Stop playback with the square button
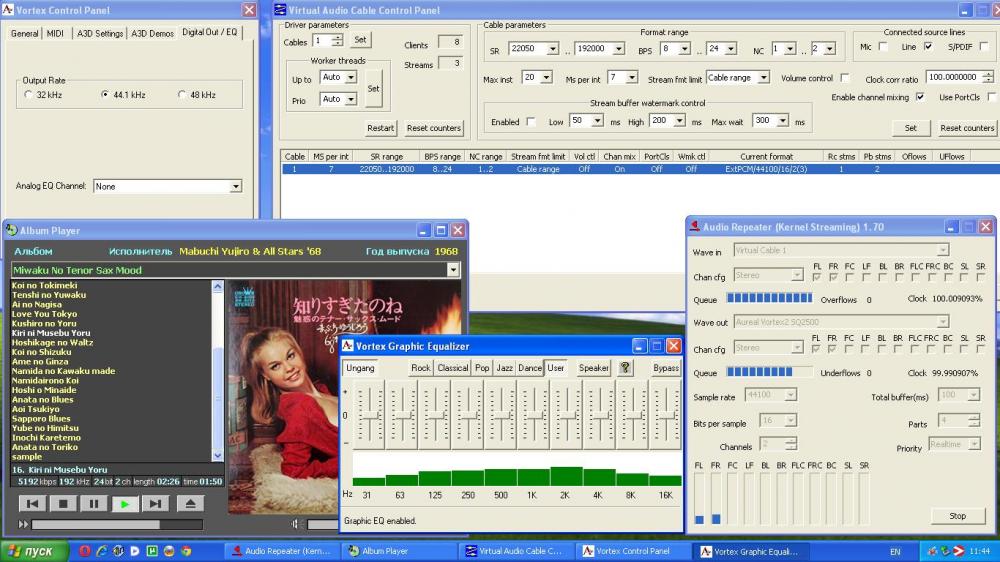 (63, 504)
